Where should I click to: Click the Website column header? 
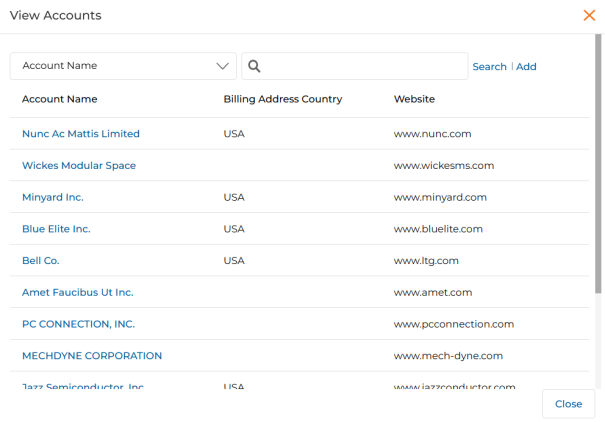click(x=414, y=99)
